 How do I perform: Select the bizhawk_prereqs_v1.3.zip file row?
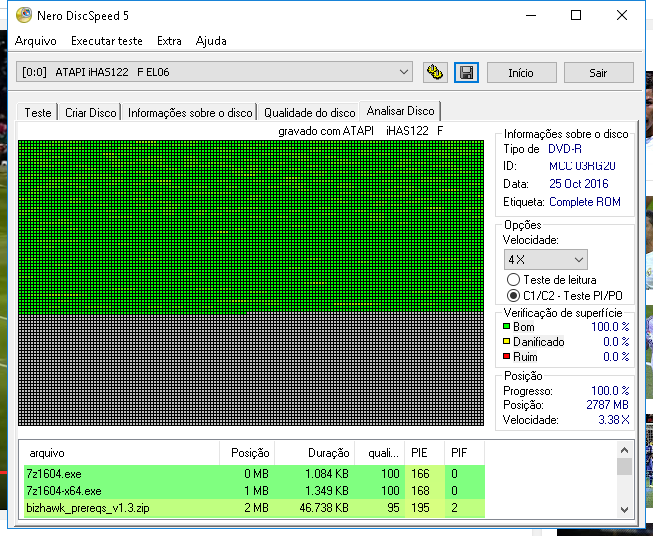click(254, 508)
